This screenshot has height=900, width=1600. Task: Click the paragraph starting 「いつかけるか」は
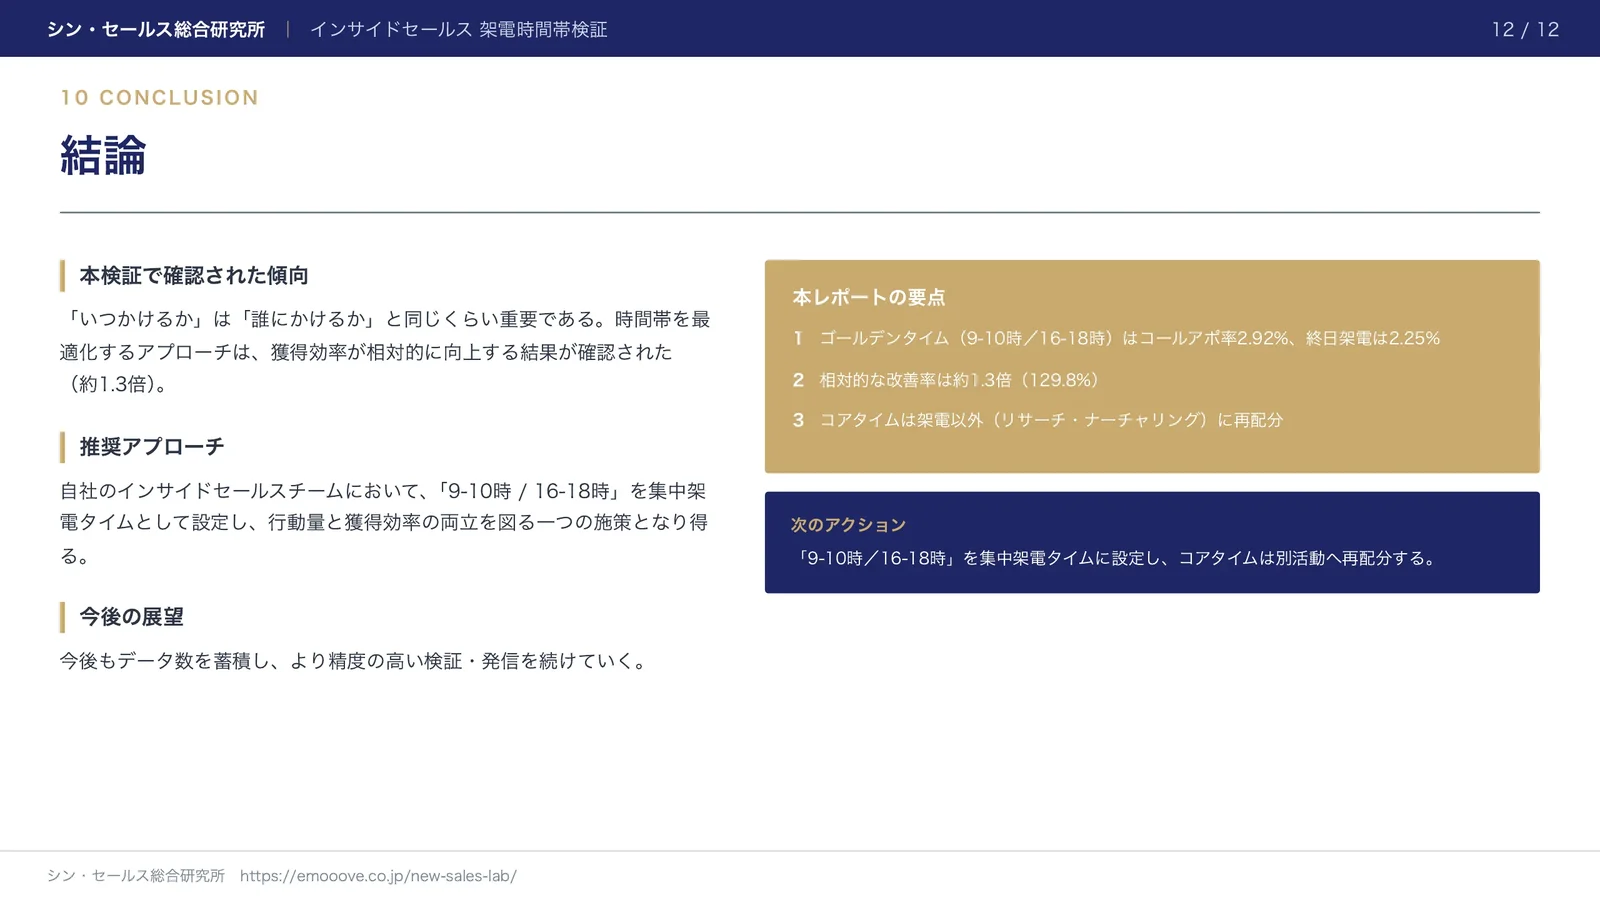tap(385, 351)
